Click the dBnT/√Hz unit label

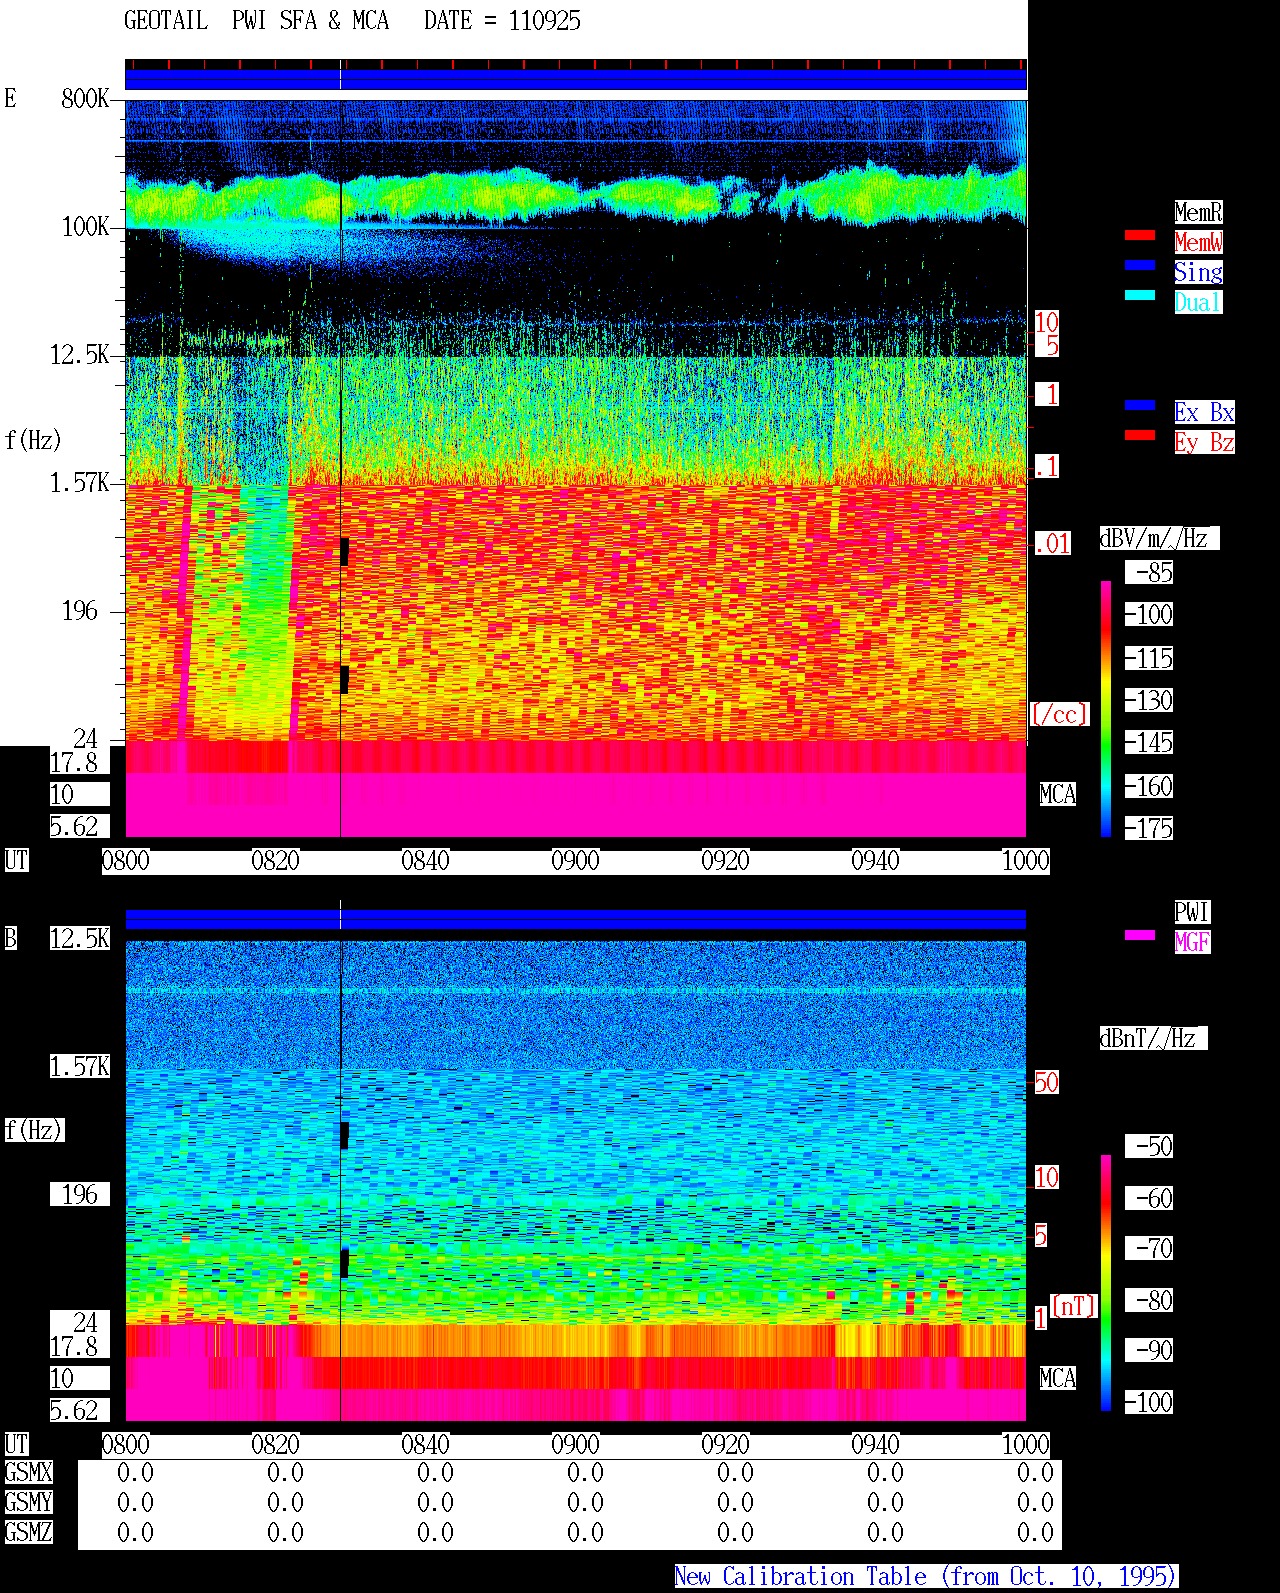tap(1153, 1038)
